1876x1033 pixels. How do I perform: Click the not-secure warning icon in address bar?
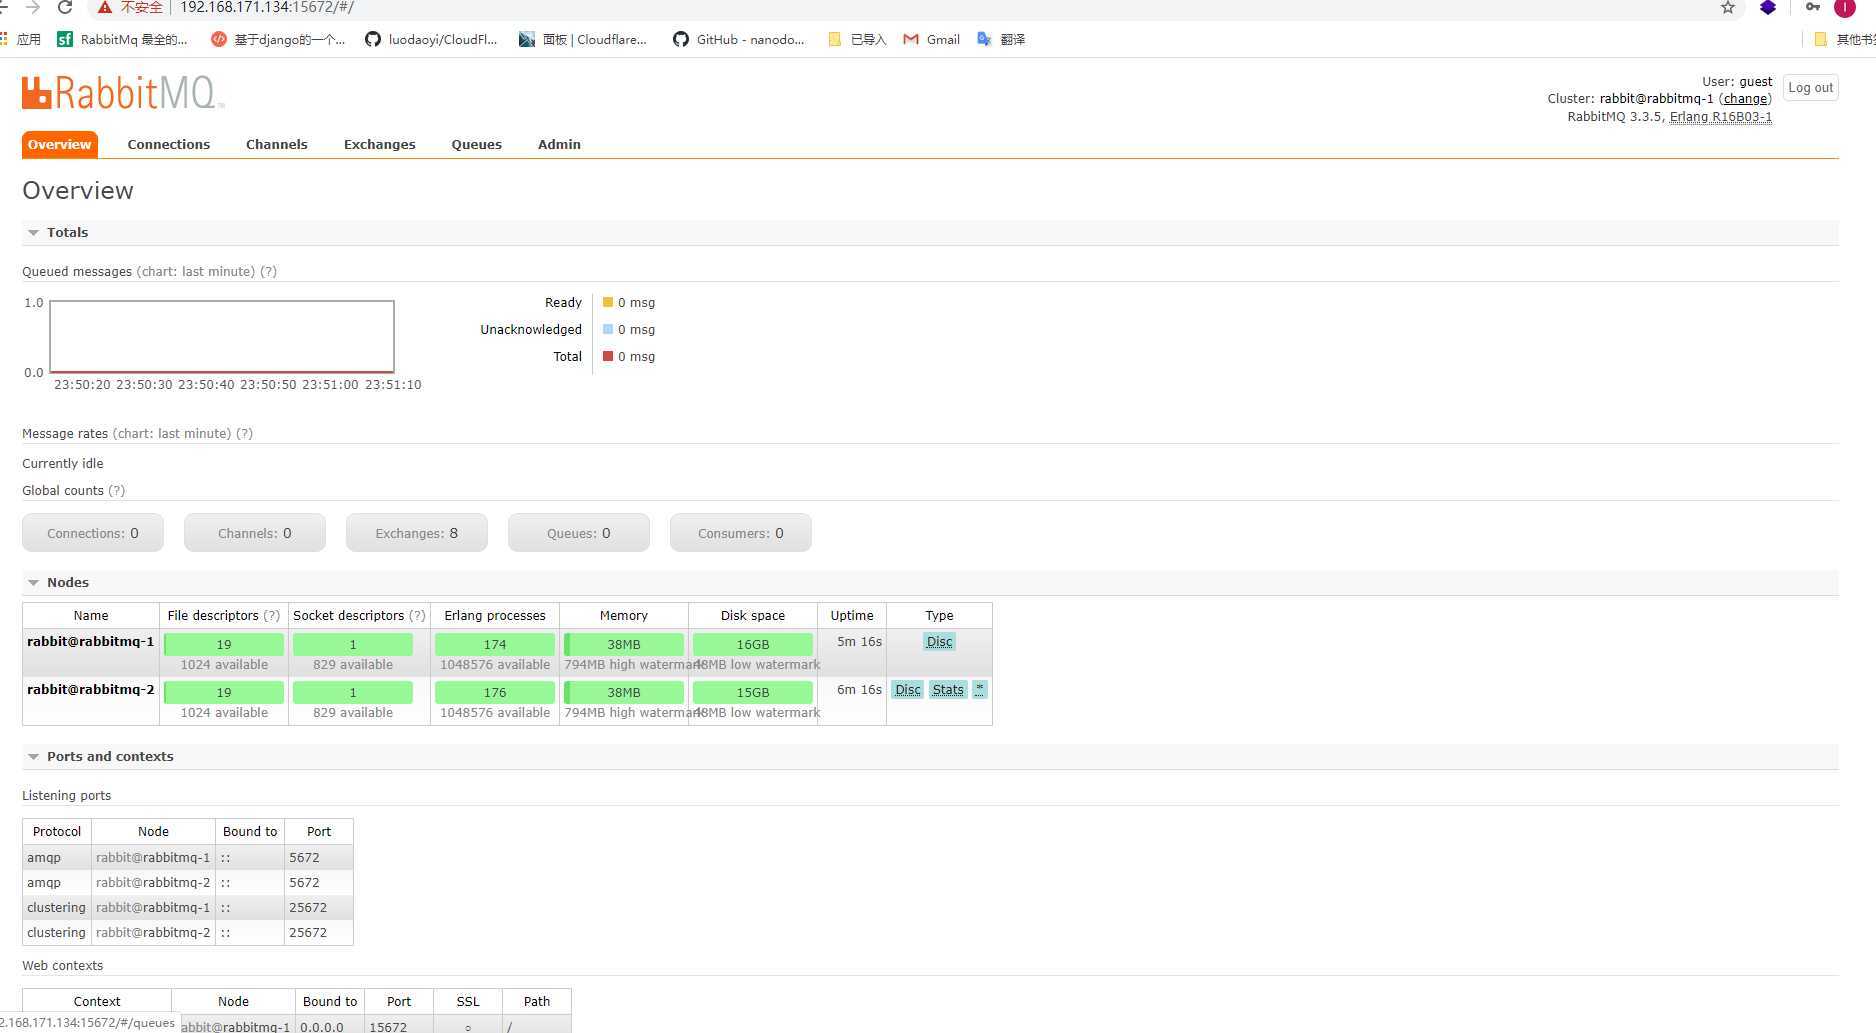pos(105,7)
